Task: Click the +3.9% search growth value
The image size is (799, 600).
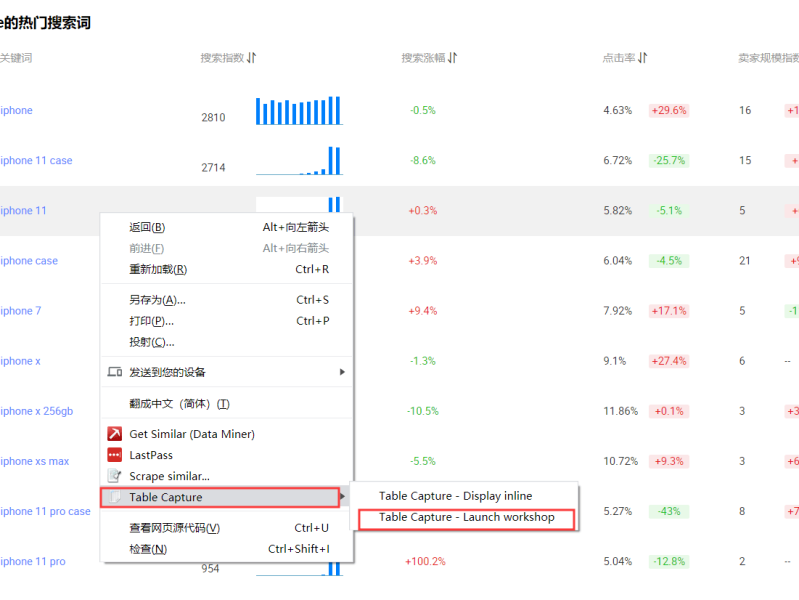Action: tap(422, 261)
